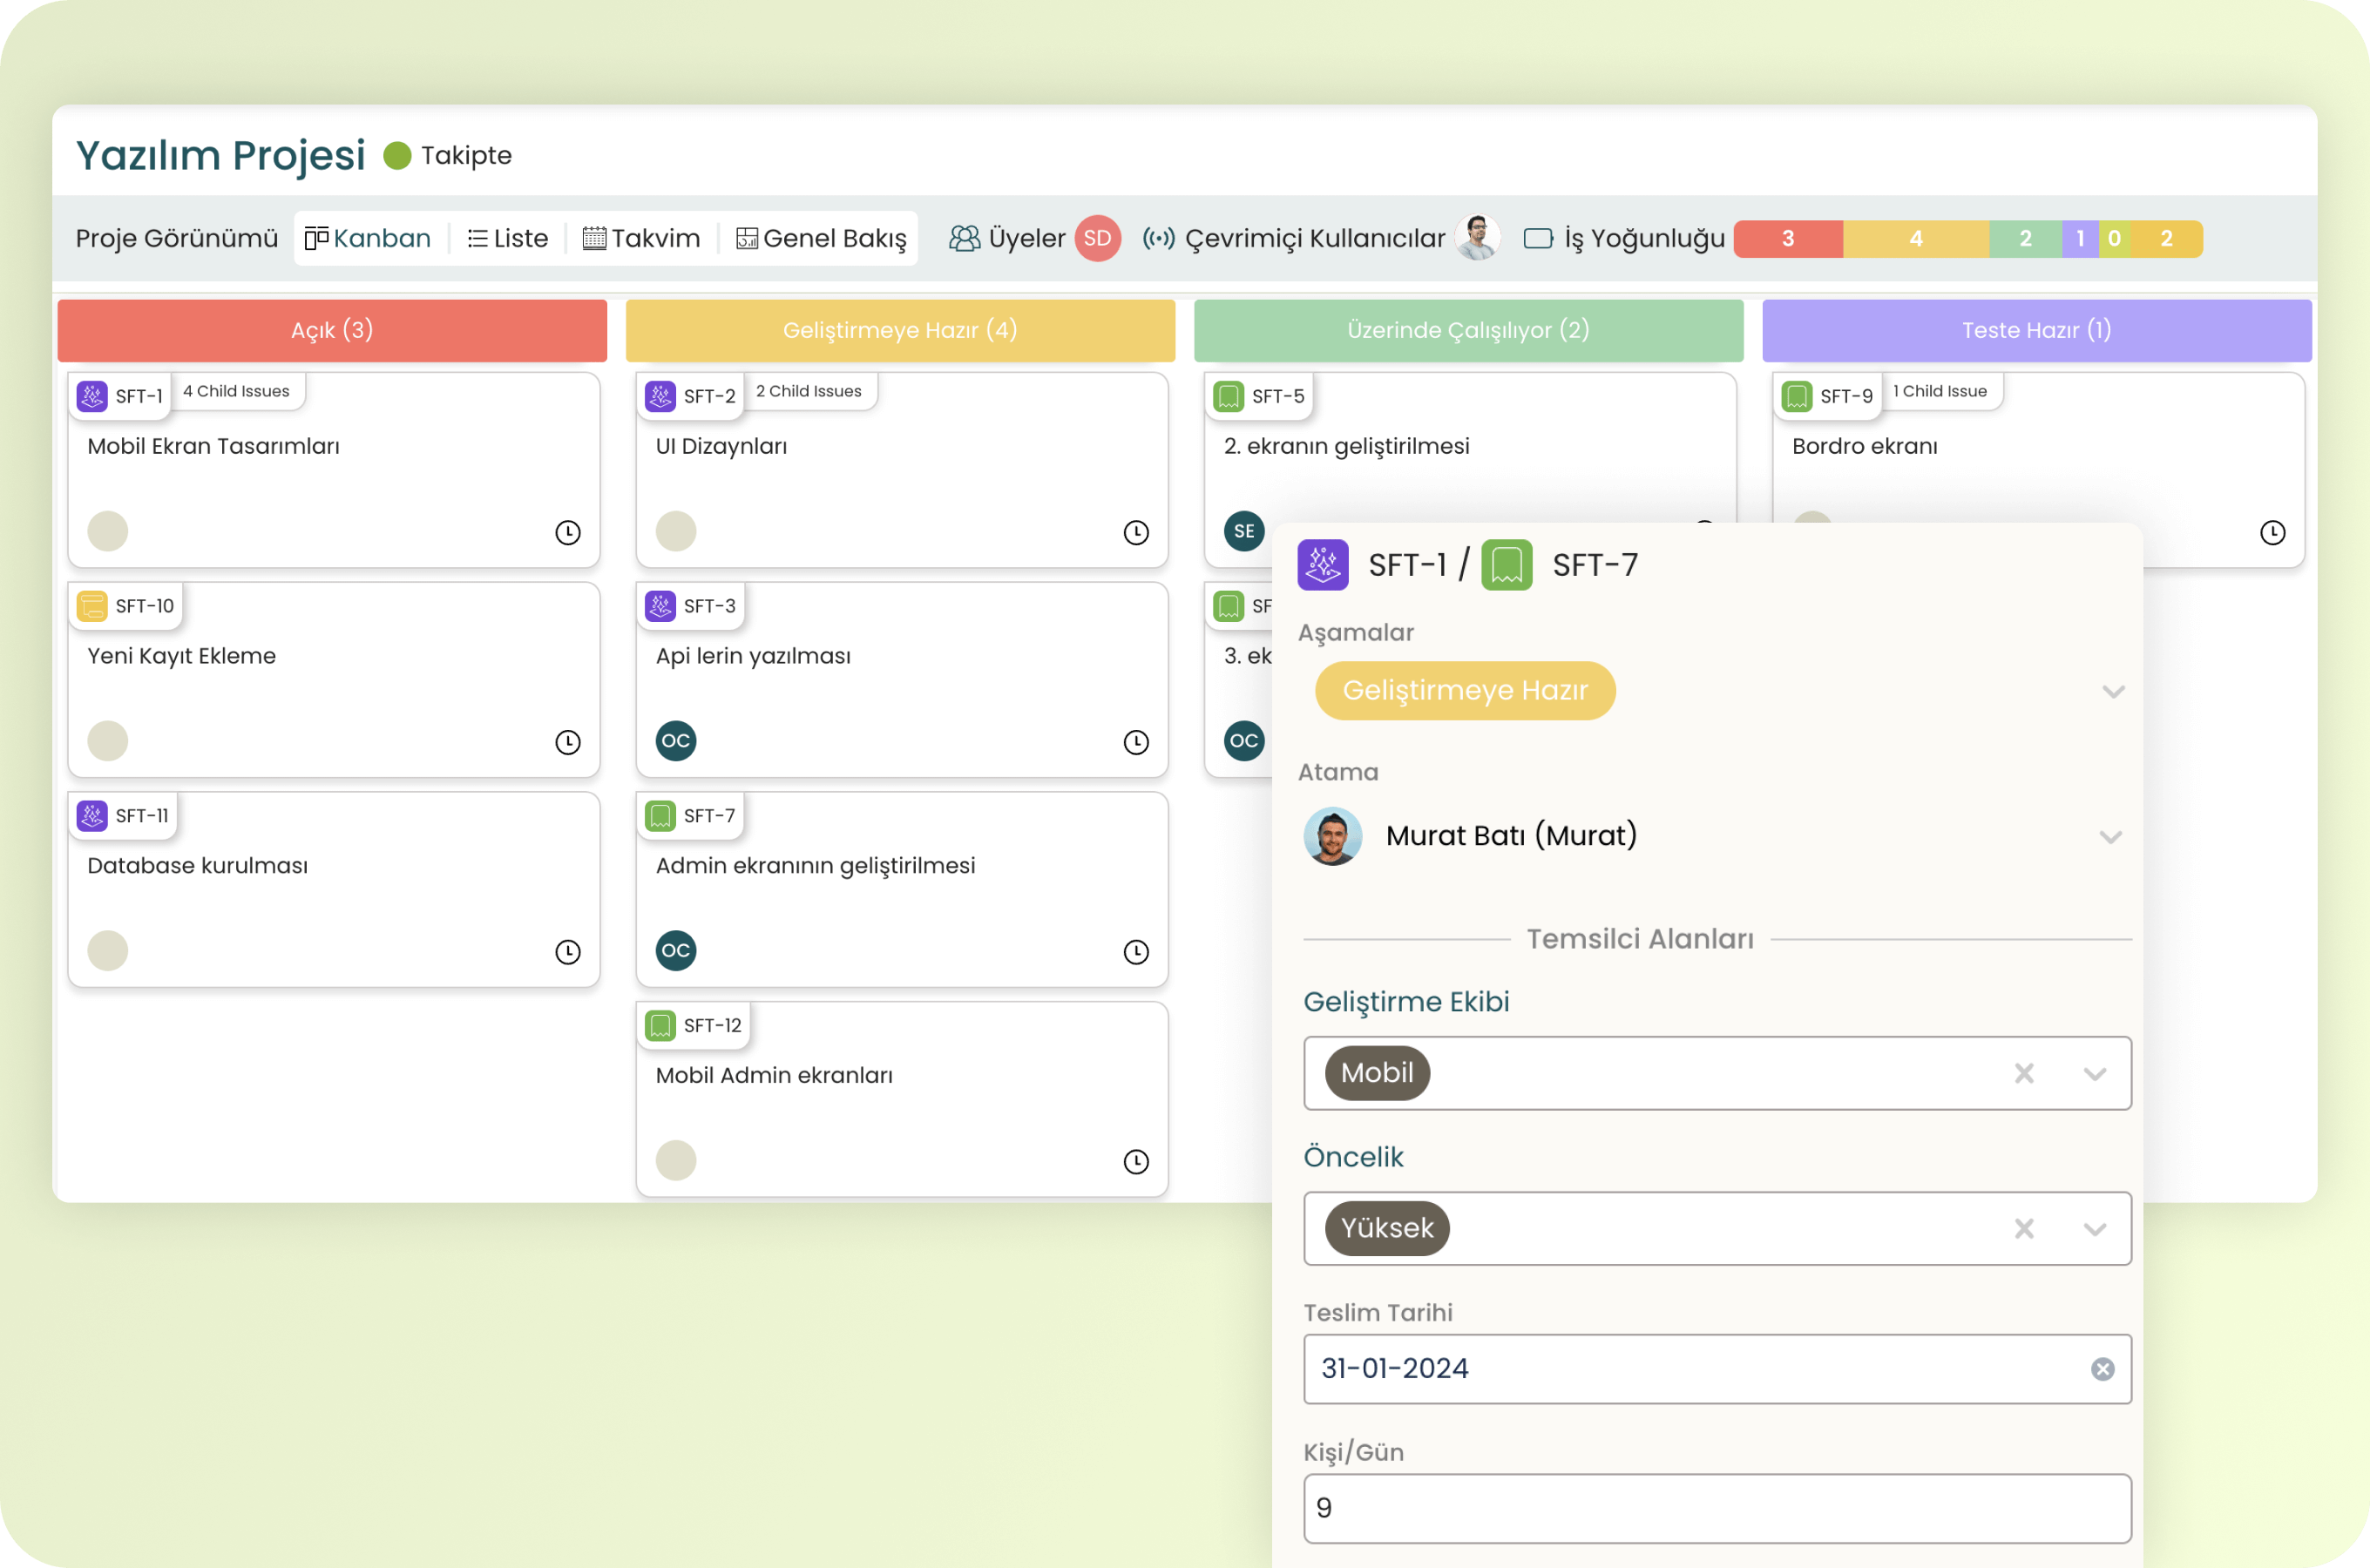This screenshot has height=1568, width=2370.
Task: Open the Mobil Admin ekranları card
Action: 902,1100
